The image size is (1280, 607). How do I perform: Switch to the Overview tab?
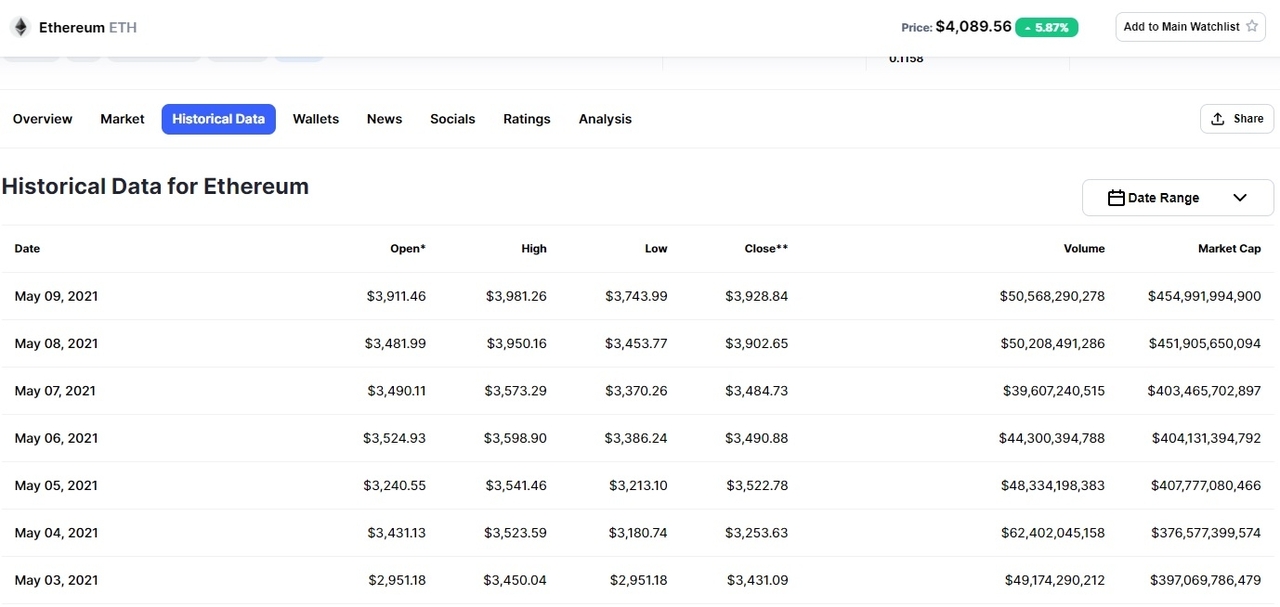click(42, 119)
